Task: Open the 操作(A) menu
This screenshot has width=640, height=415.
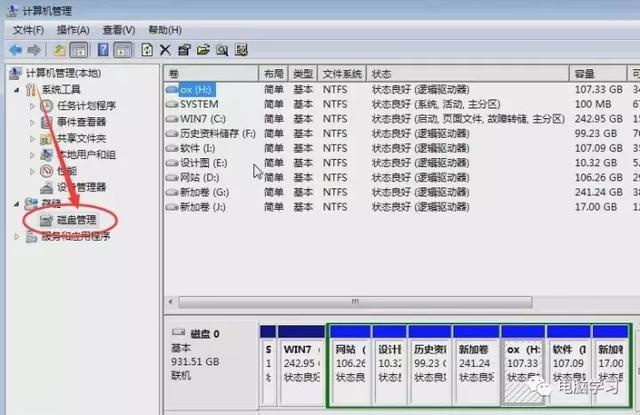Action: (73, 30)
